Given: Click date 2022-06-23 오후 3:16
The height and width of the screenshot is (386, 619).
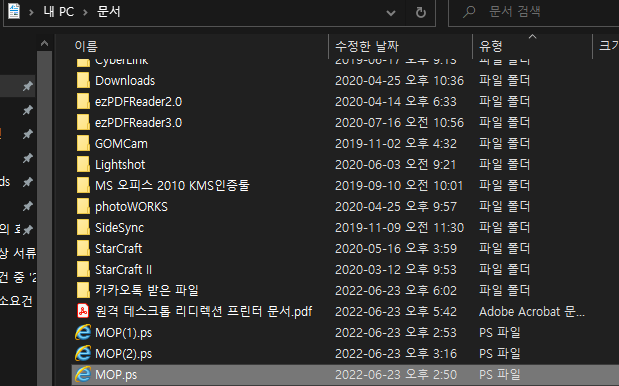Looking at the screenshot, I should tap(396, 353).
